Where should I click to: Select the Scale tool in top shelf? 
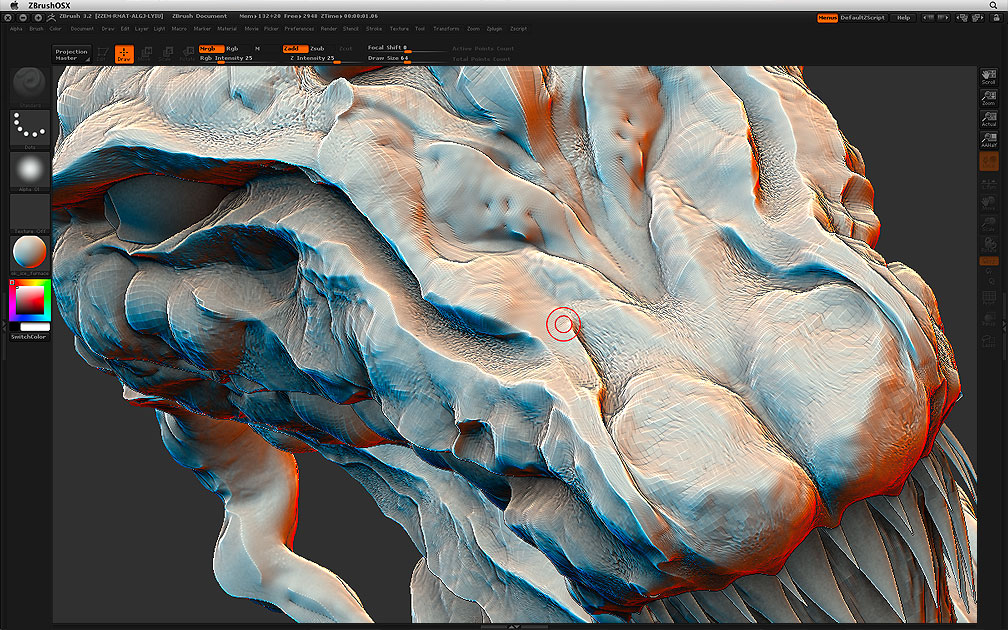(x=166, y=54)
